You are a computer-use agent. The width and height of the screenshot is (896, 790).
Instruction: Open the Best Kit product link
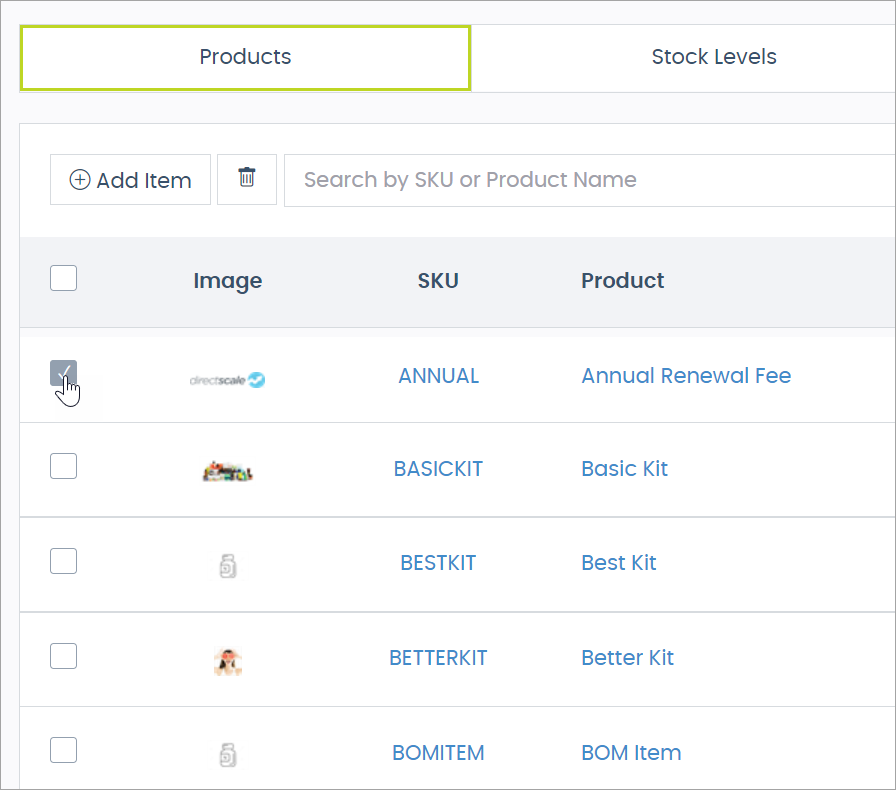618,563
